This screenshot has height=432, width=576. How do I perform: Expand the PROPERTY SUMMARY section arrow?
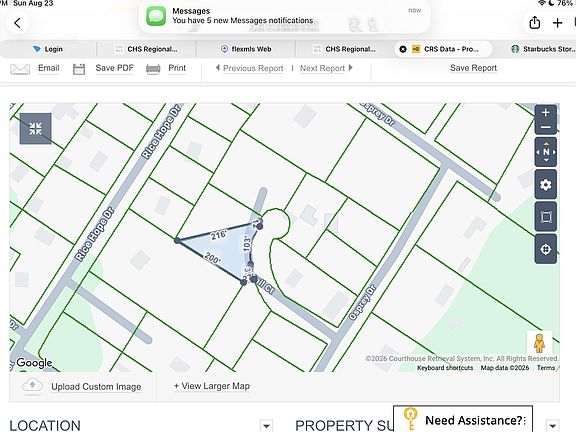[552, 426]
